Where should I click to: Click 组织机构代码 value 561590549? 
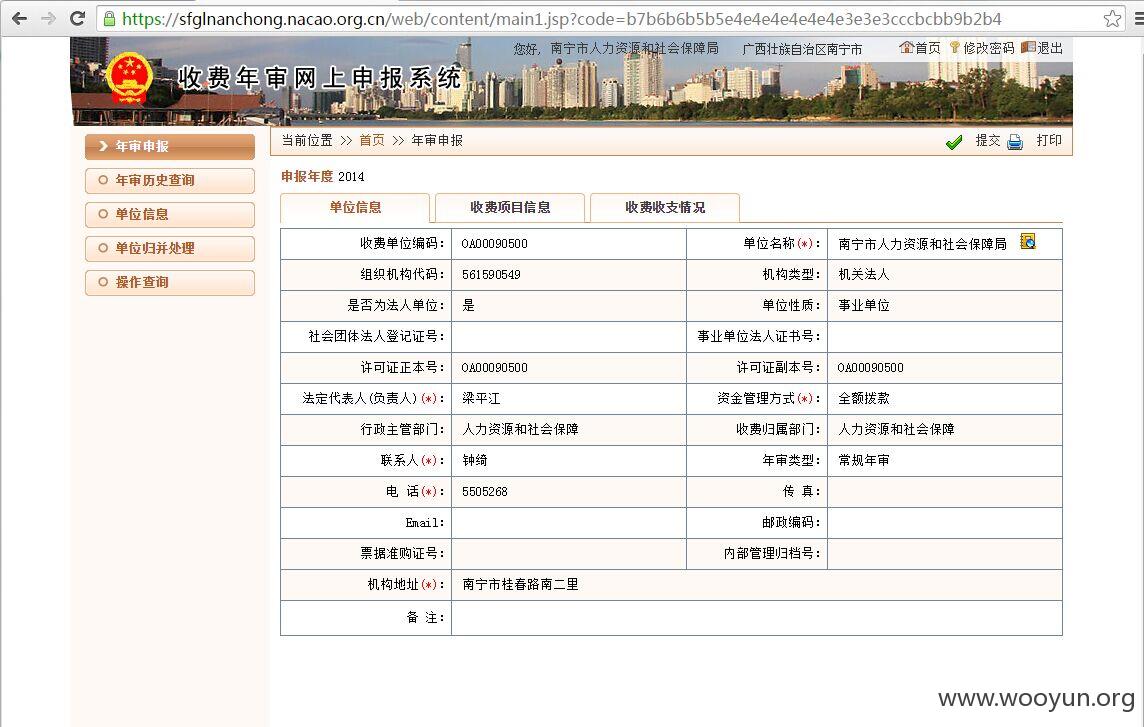pyautogui.click(x=491, y=274)
